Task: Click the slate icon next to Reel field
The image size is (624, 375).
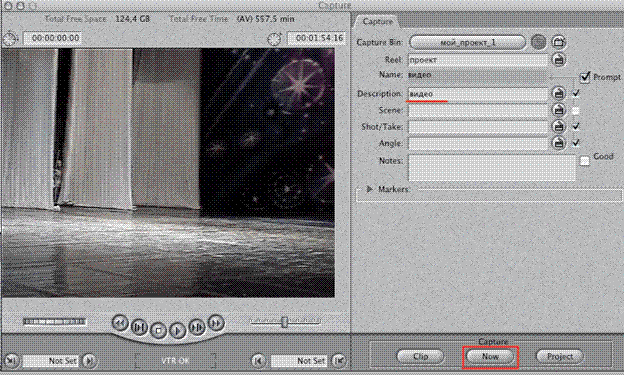Action: coord(559,60)
